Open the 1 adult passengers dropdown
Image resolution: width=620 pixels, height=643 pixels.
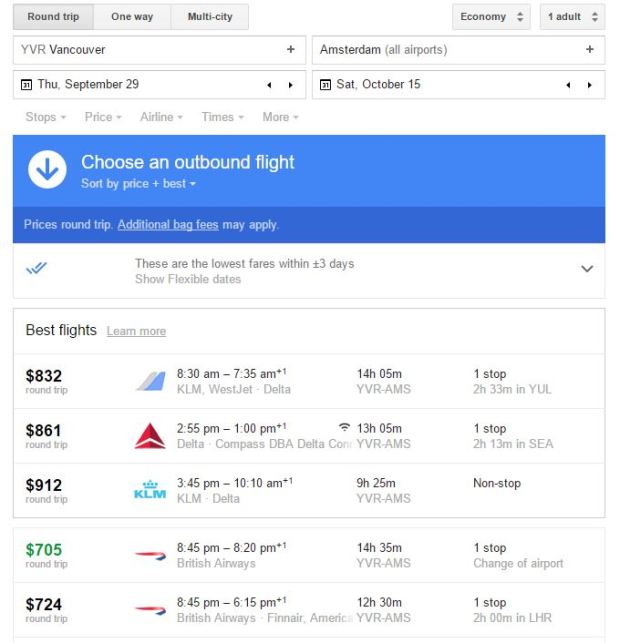pyautogui.click(x=572, y=17)
